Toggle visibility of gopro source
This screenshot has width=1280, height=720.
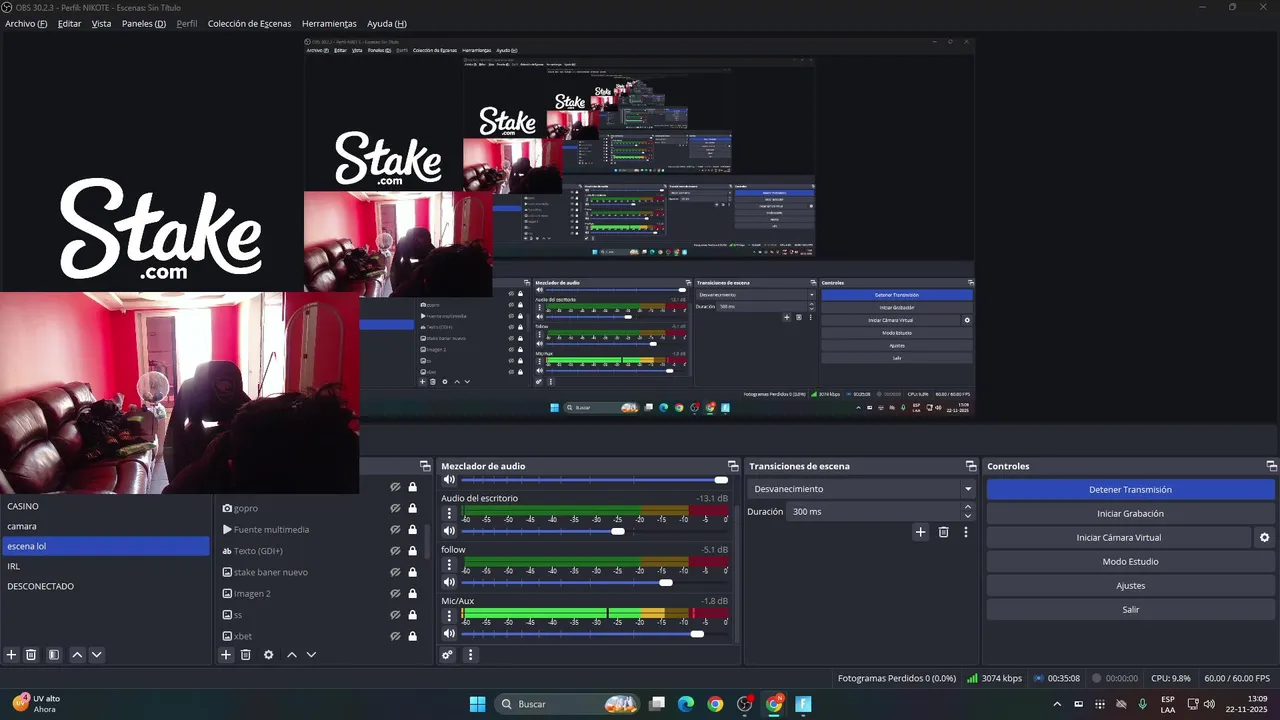(x=396, y=508)
